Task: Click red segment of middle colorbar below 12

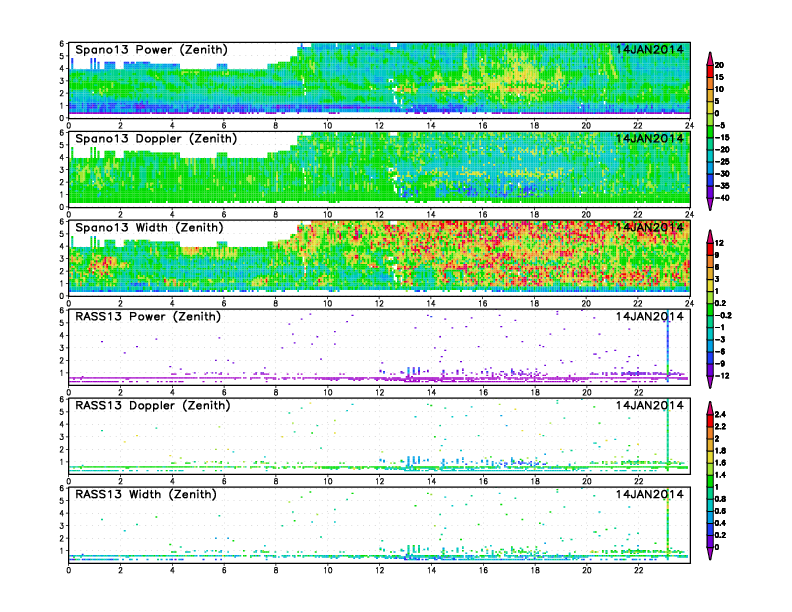Action: point(710,249)
